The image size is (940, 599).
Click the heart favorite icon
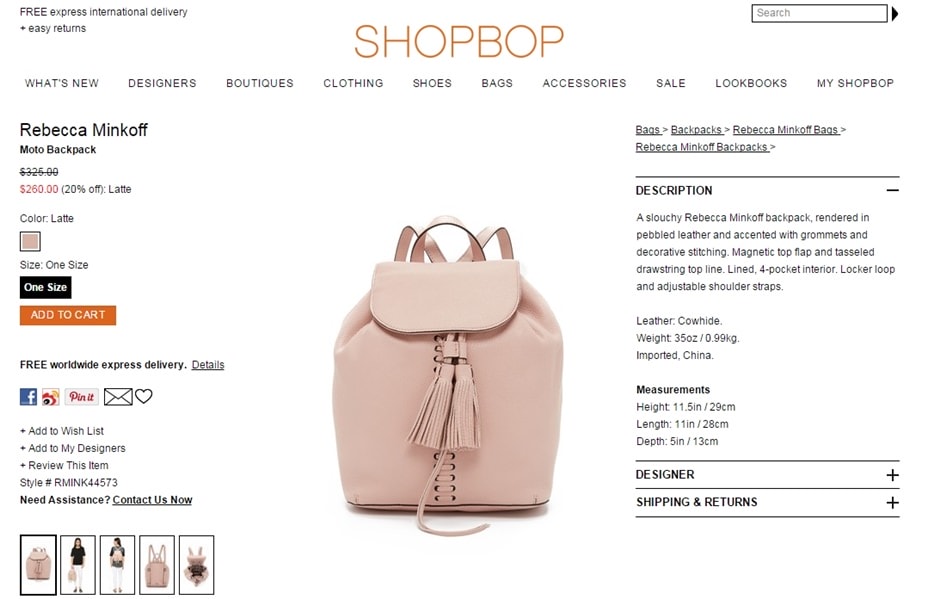[144, 396]
